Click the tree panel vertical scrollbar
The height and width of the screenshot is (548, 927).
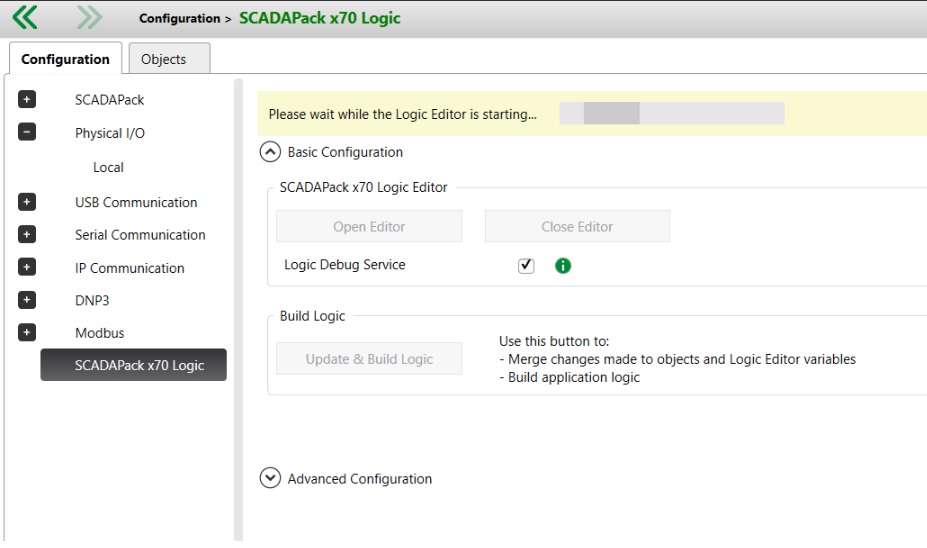point(238,309)
